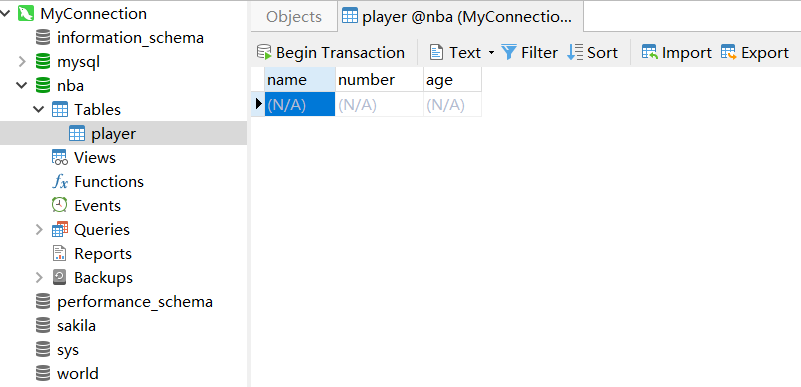Click the age column header
The height and width of the screenshot is (387, 801).
[452, 80]
